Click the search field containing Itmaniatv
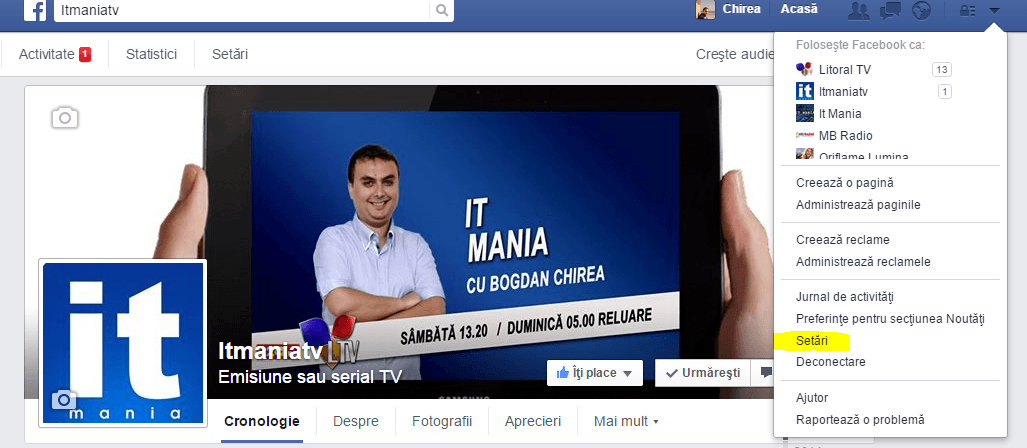Screen dimensions: 1027x448 (x=240, y=11)
